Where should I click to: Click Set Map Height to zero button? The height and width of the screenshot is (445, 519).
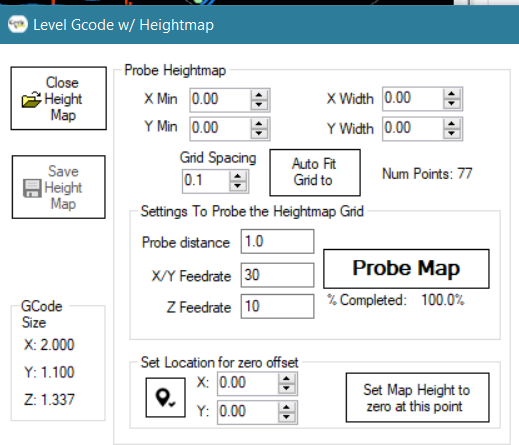click(x=417, y=398)
